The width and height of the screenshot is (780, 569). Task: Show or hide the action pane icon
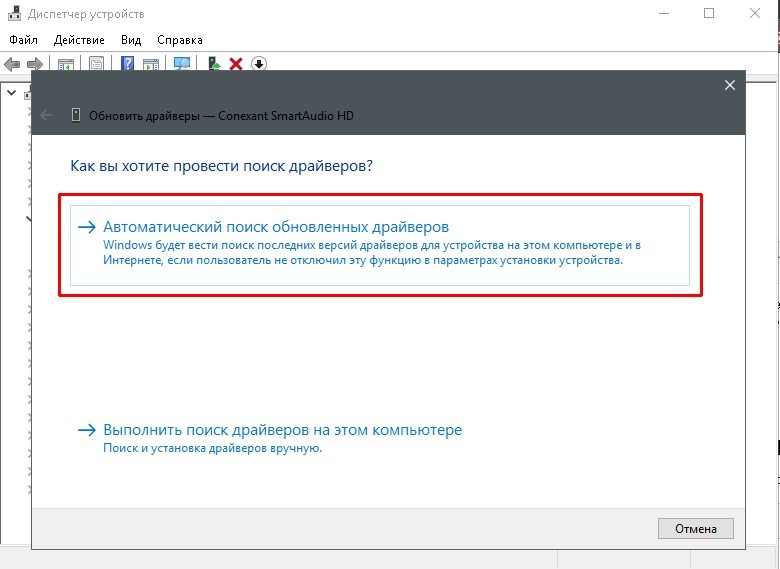(x=151, y=64)
